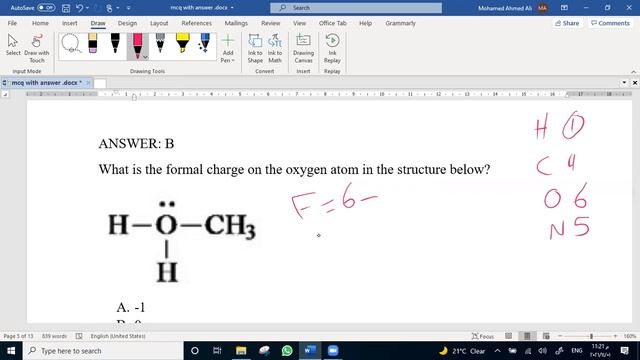The width and height of the screenshot is (640, 360).
Task: Open the document title dropdown arrow
Action: pyautogui.click(x=232, y=8)
